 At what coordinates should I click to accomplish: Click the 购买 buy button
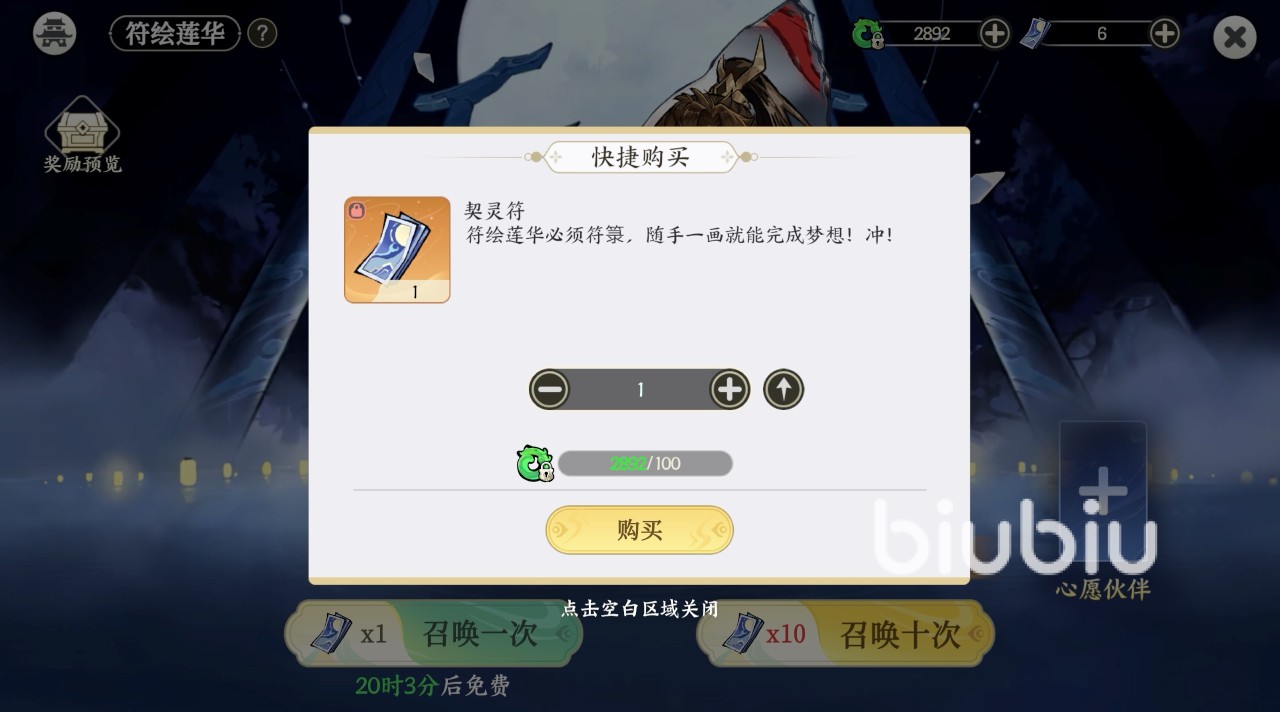(639, 530)
